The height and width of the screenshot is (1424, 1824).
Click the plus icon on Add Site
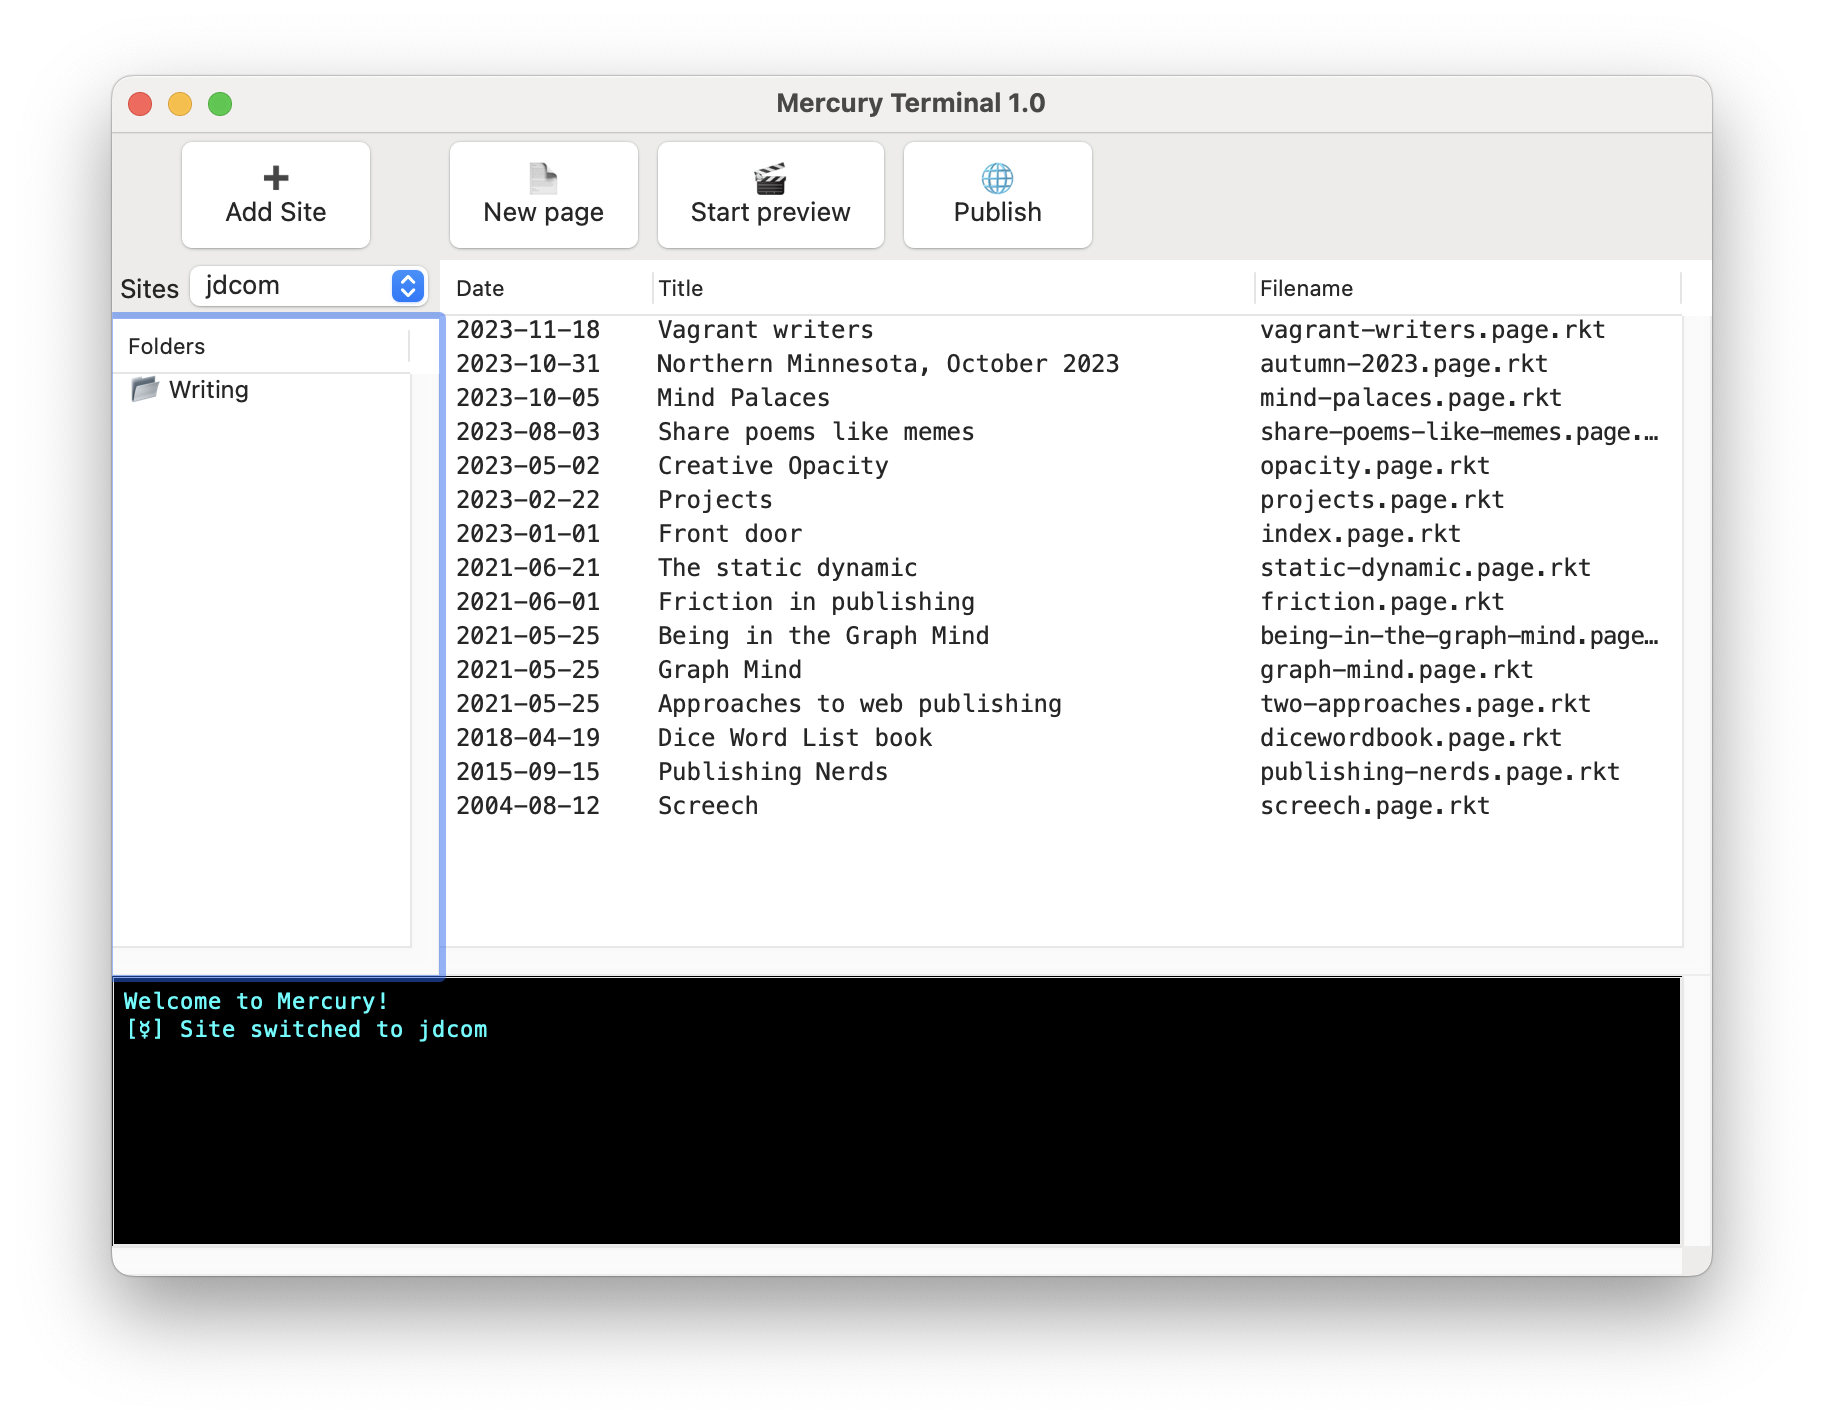pos(276,178)
